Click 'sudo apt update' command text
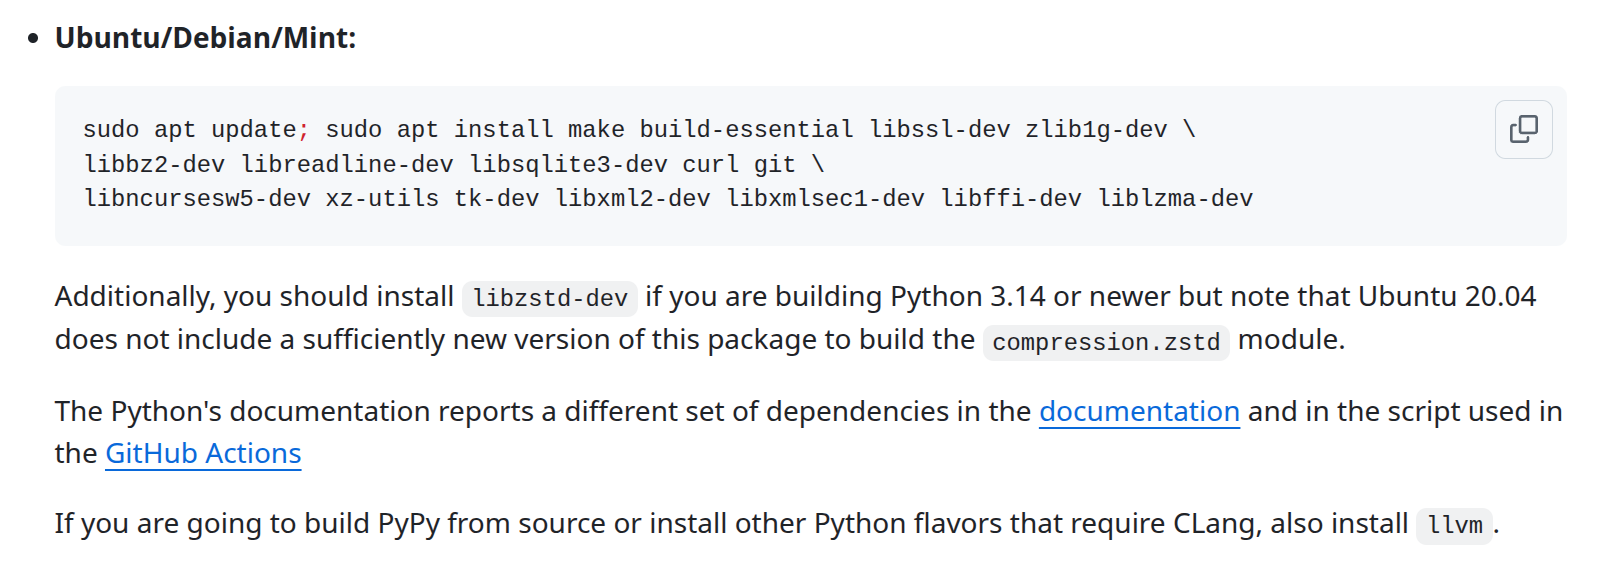 tap(190, 129)
